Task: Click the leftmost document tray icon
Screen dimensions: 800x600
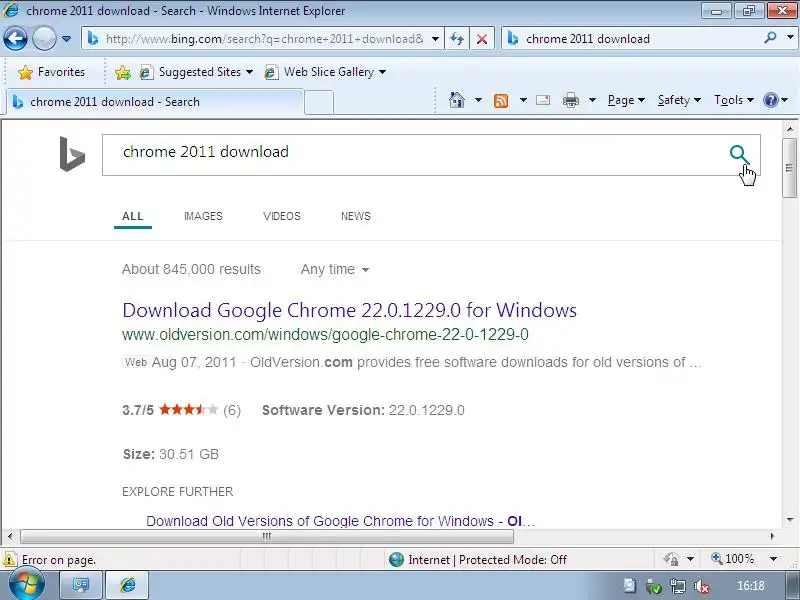Action: click(x=630, y=586)
